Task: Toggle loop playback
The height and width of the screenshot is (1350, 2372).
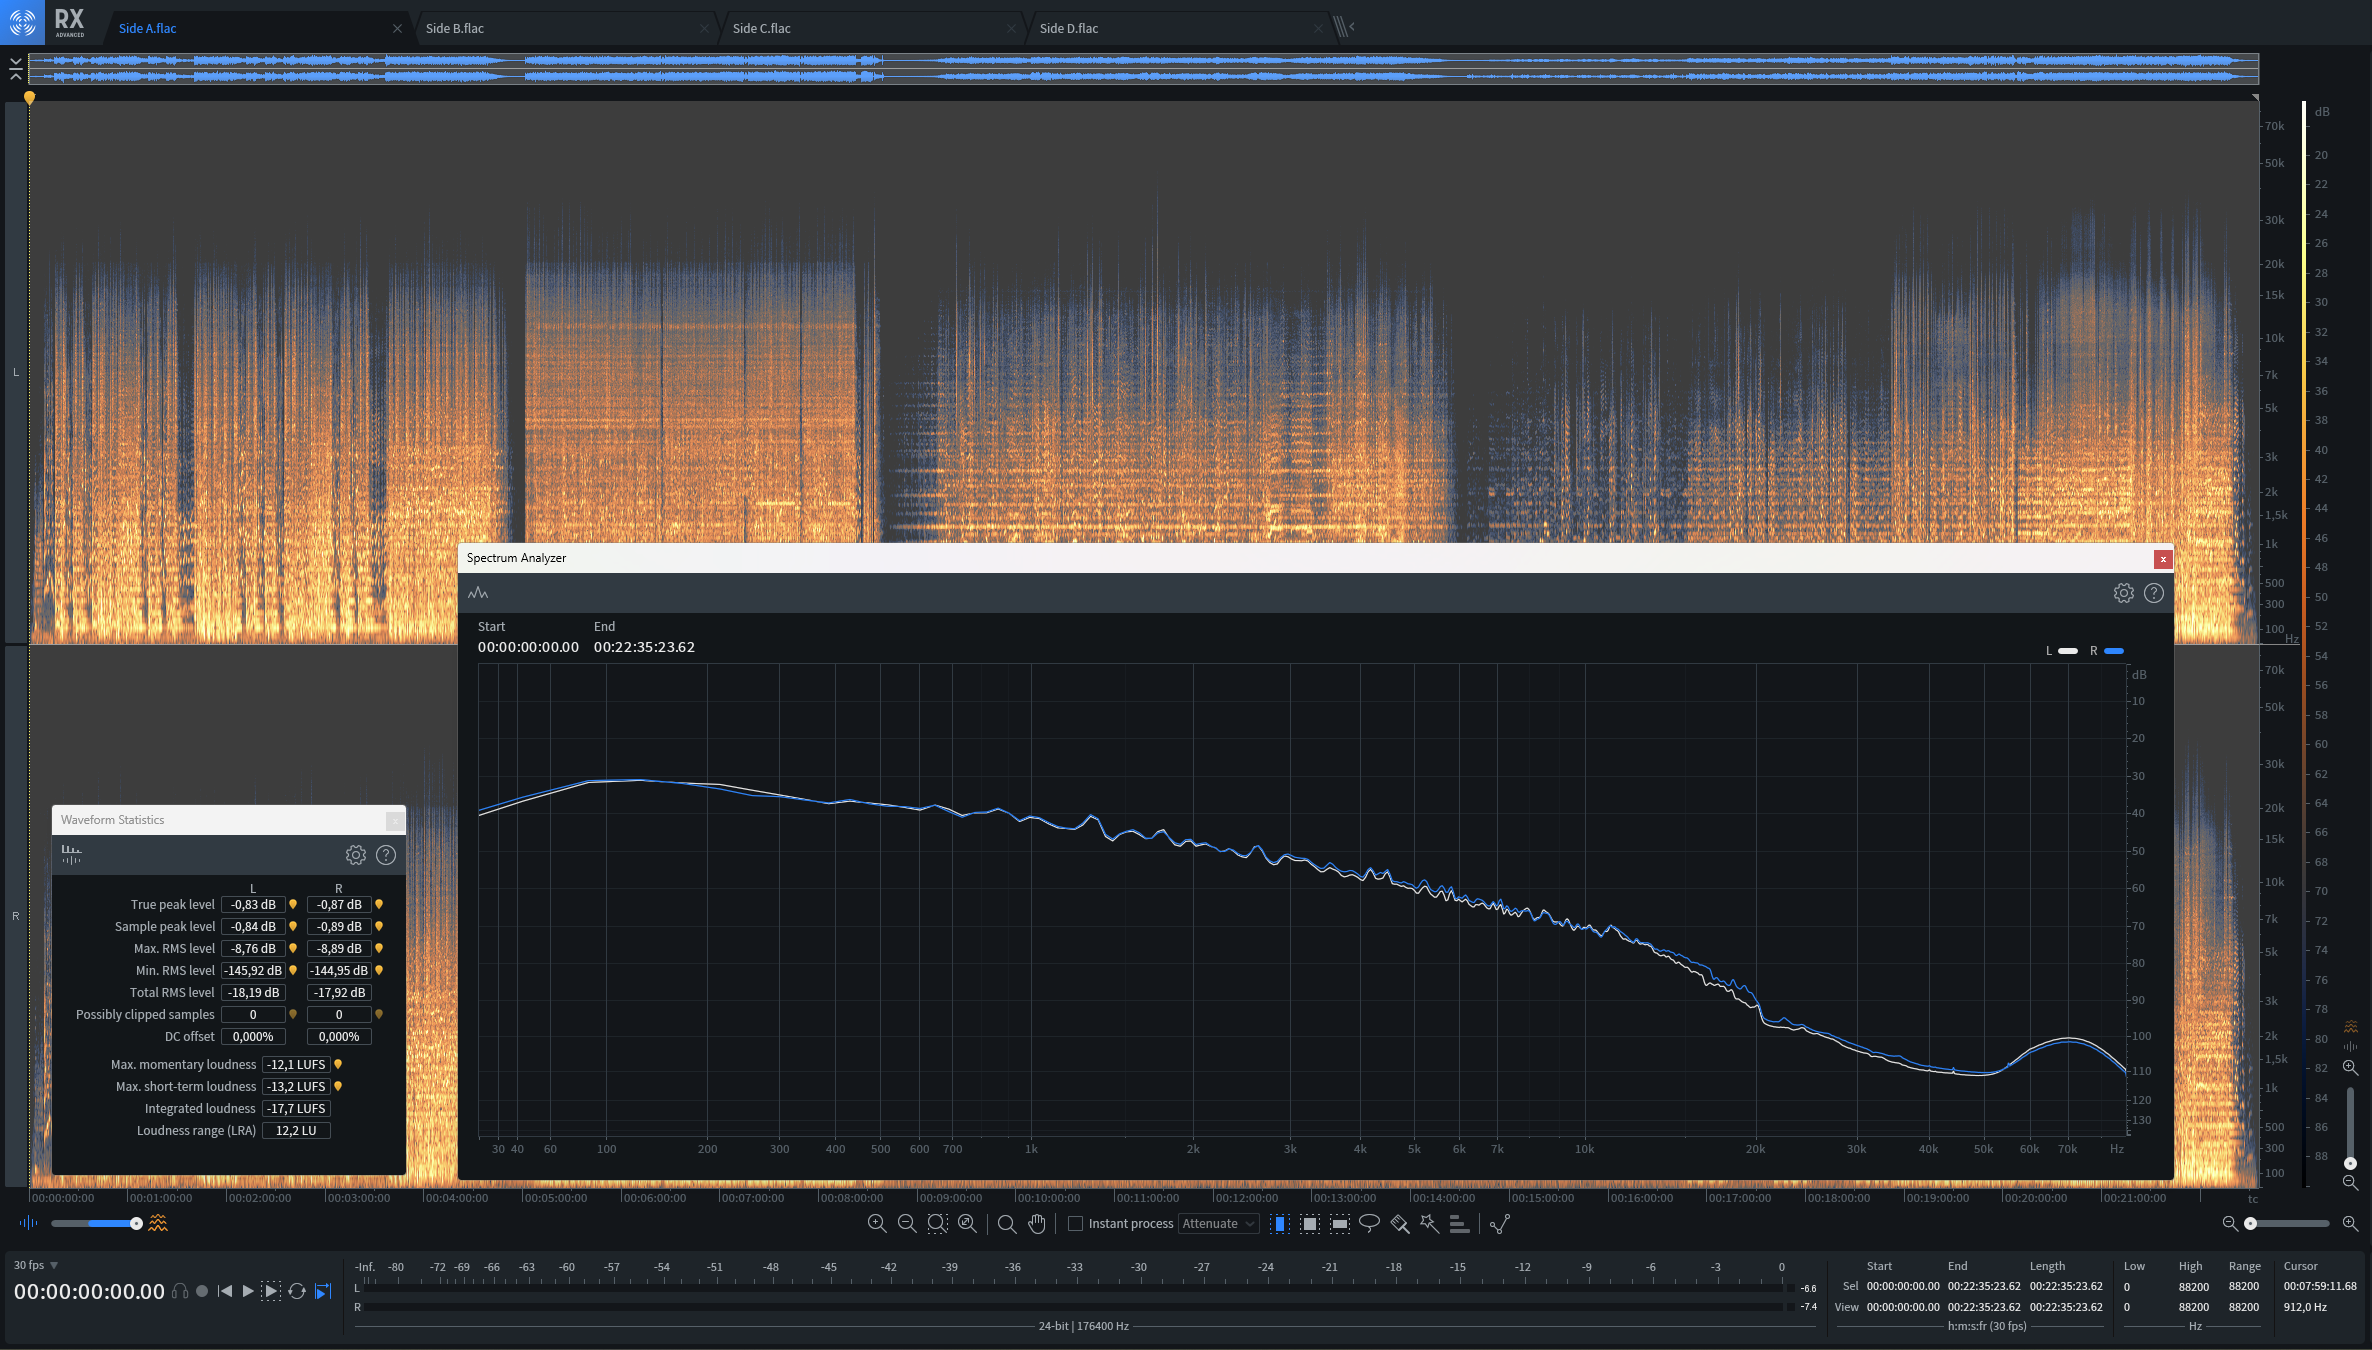Action: tap(297, 1291)
